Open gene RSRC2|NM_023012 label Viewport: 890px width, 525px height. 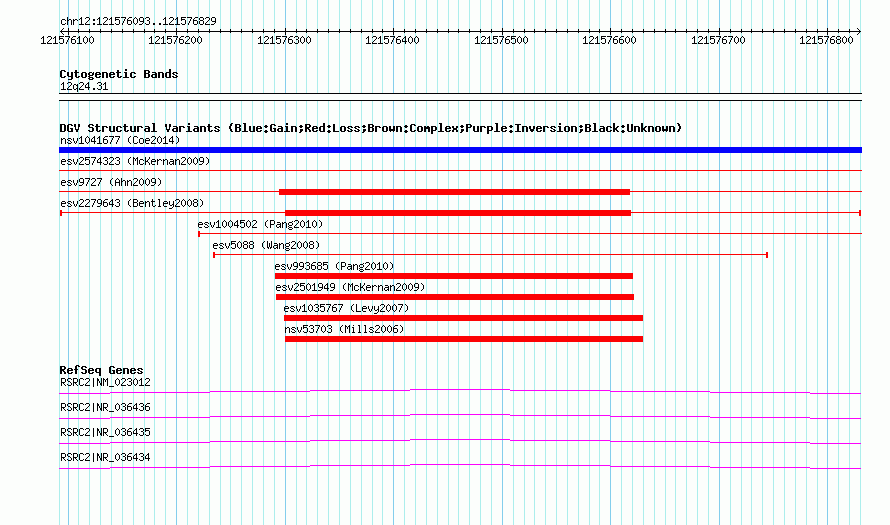(105, 383)
